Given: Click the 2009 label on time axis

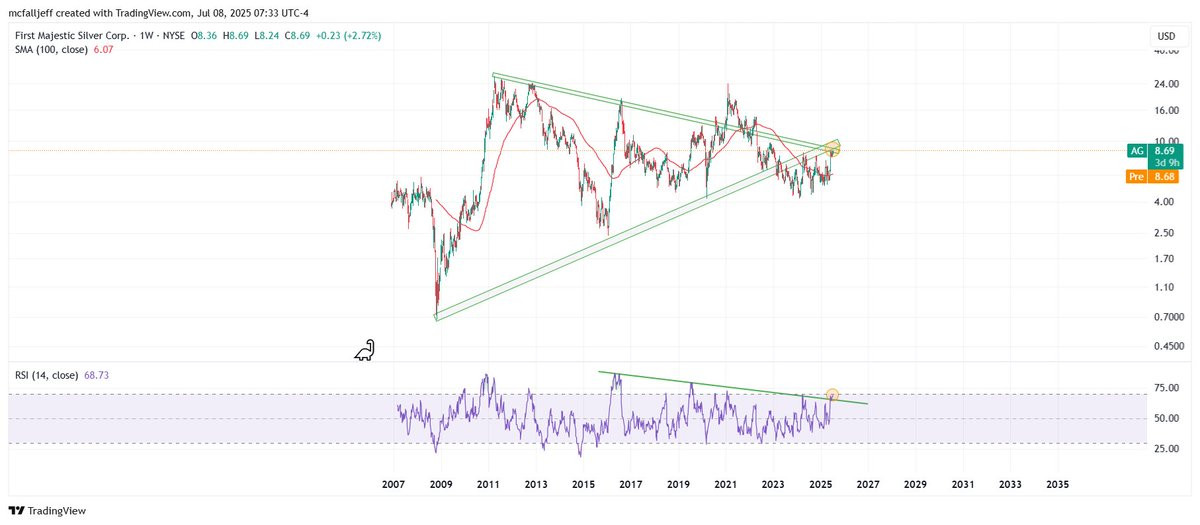Looking at the screenshot, I should click(440, 484).
